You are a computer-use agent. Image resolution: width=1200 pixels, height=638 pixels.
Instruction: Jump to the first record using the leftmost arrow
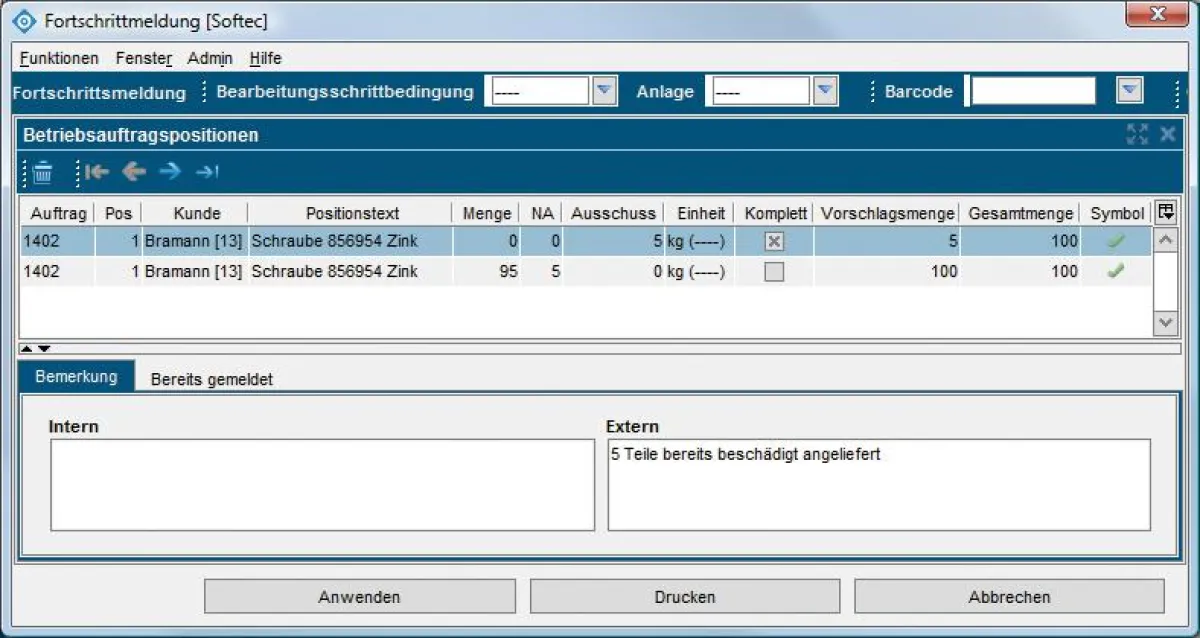pos(96,171)
